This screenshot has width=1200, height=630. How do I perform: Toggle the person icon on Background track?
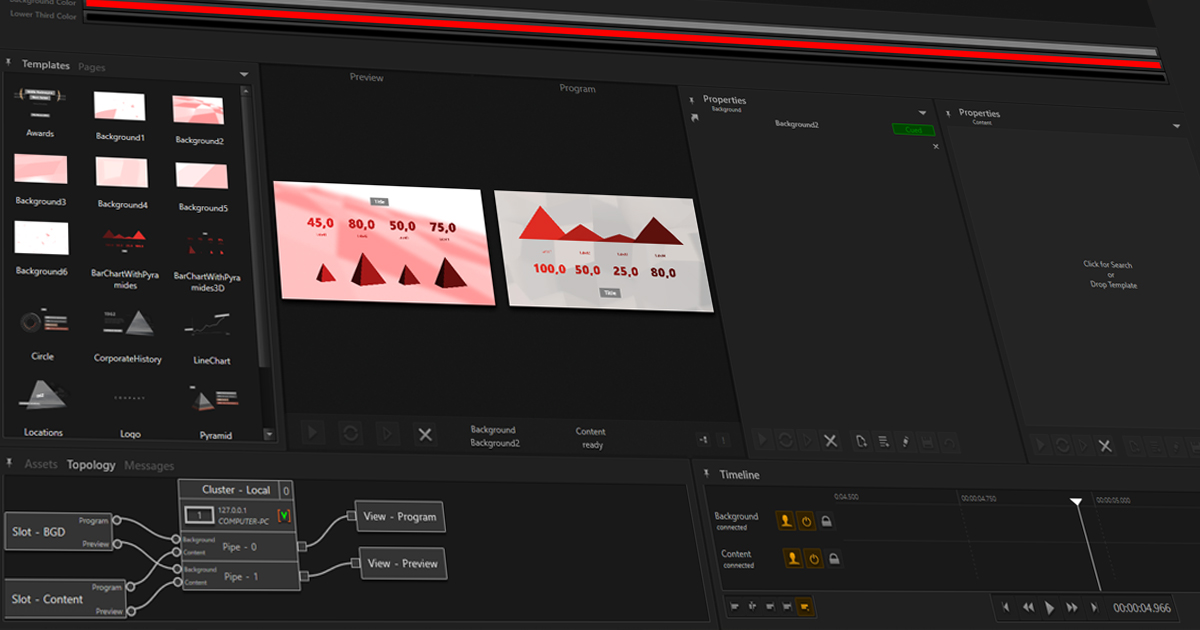786,521
